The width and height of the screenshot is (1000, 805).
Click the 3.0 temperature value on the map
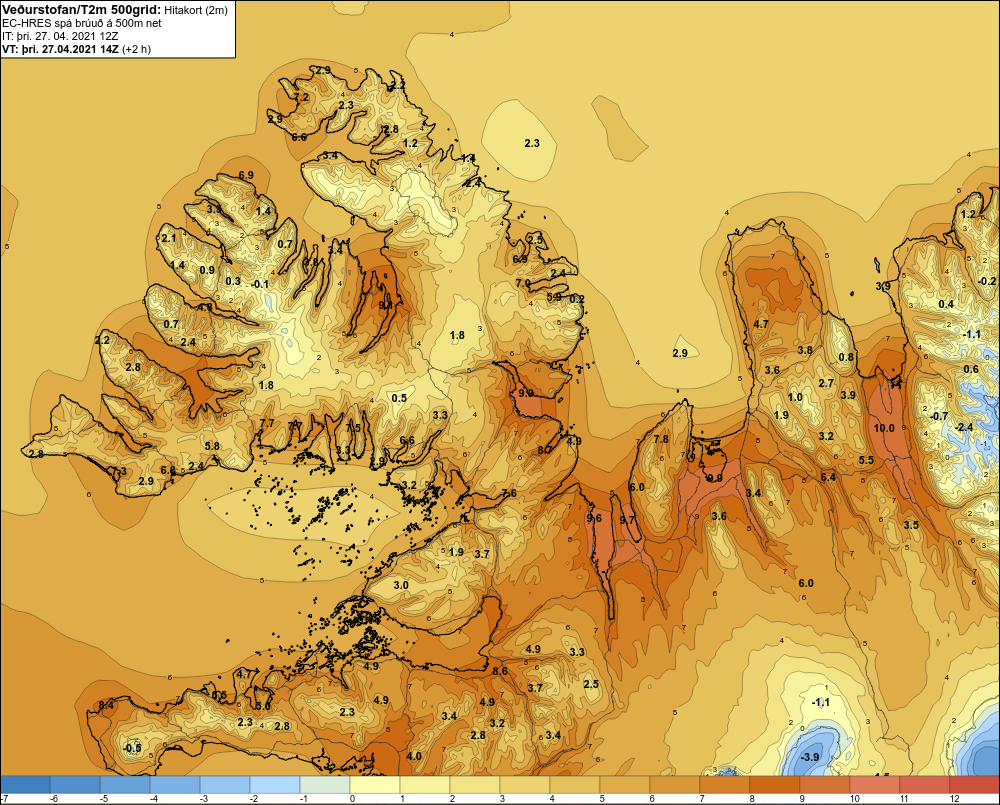(401, 585)
